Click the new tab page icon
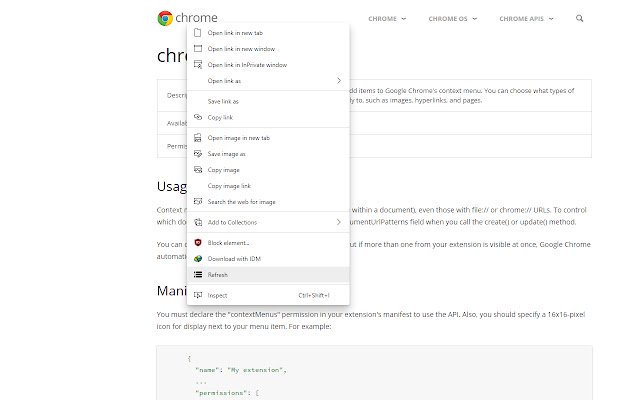The height and width of the screenshot is (400, 640). [x=198, y=33]
